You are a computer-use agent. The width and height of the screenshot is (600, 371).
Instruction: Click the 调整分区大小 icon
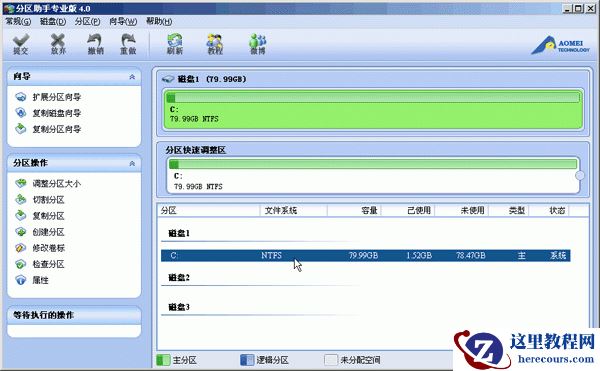[x=21, y=183]
